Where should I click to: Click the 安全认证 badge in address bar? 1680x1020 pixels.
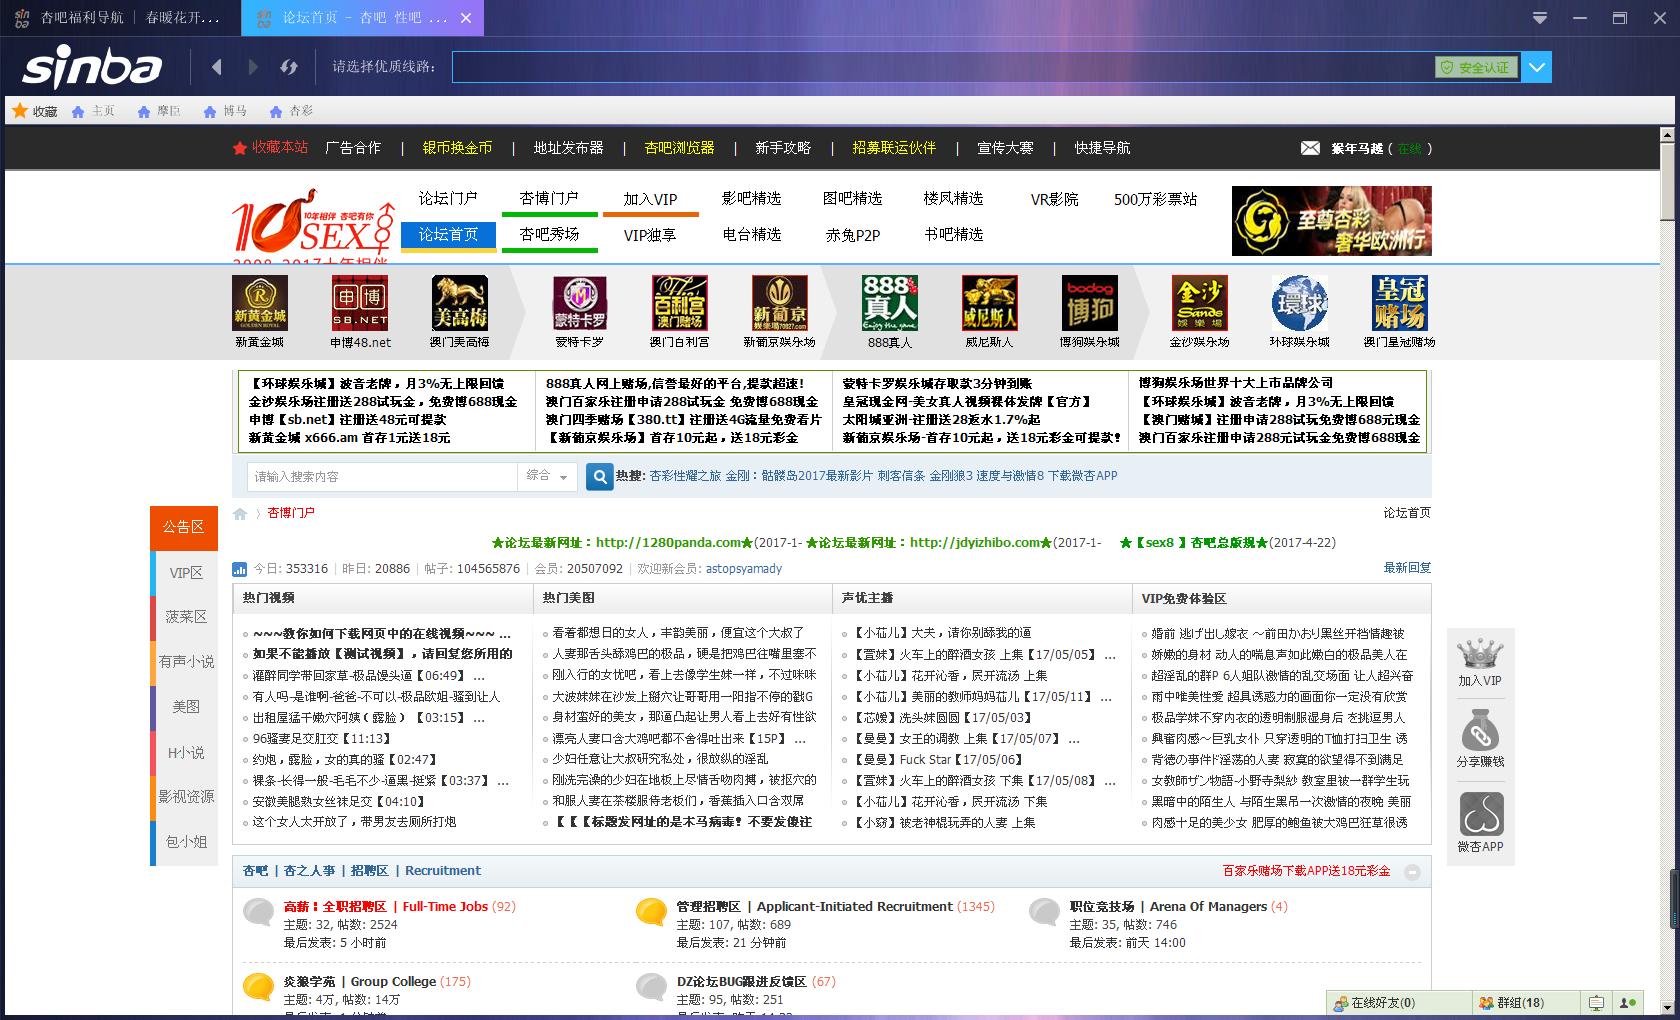[x=1477, y=66]
